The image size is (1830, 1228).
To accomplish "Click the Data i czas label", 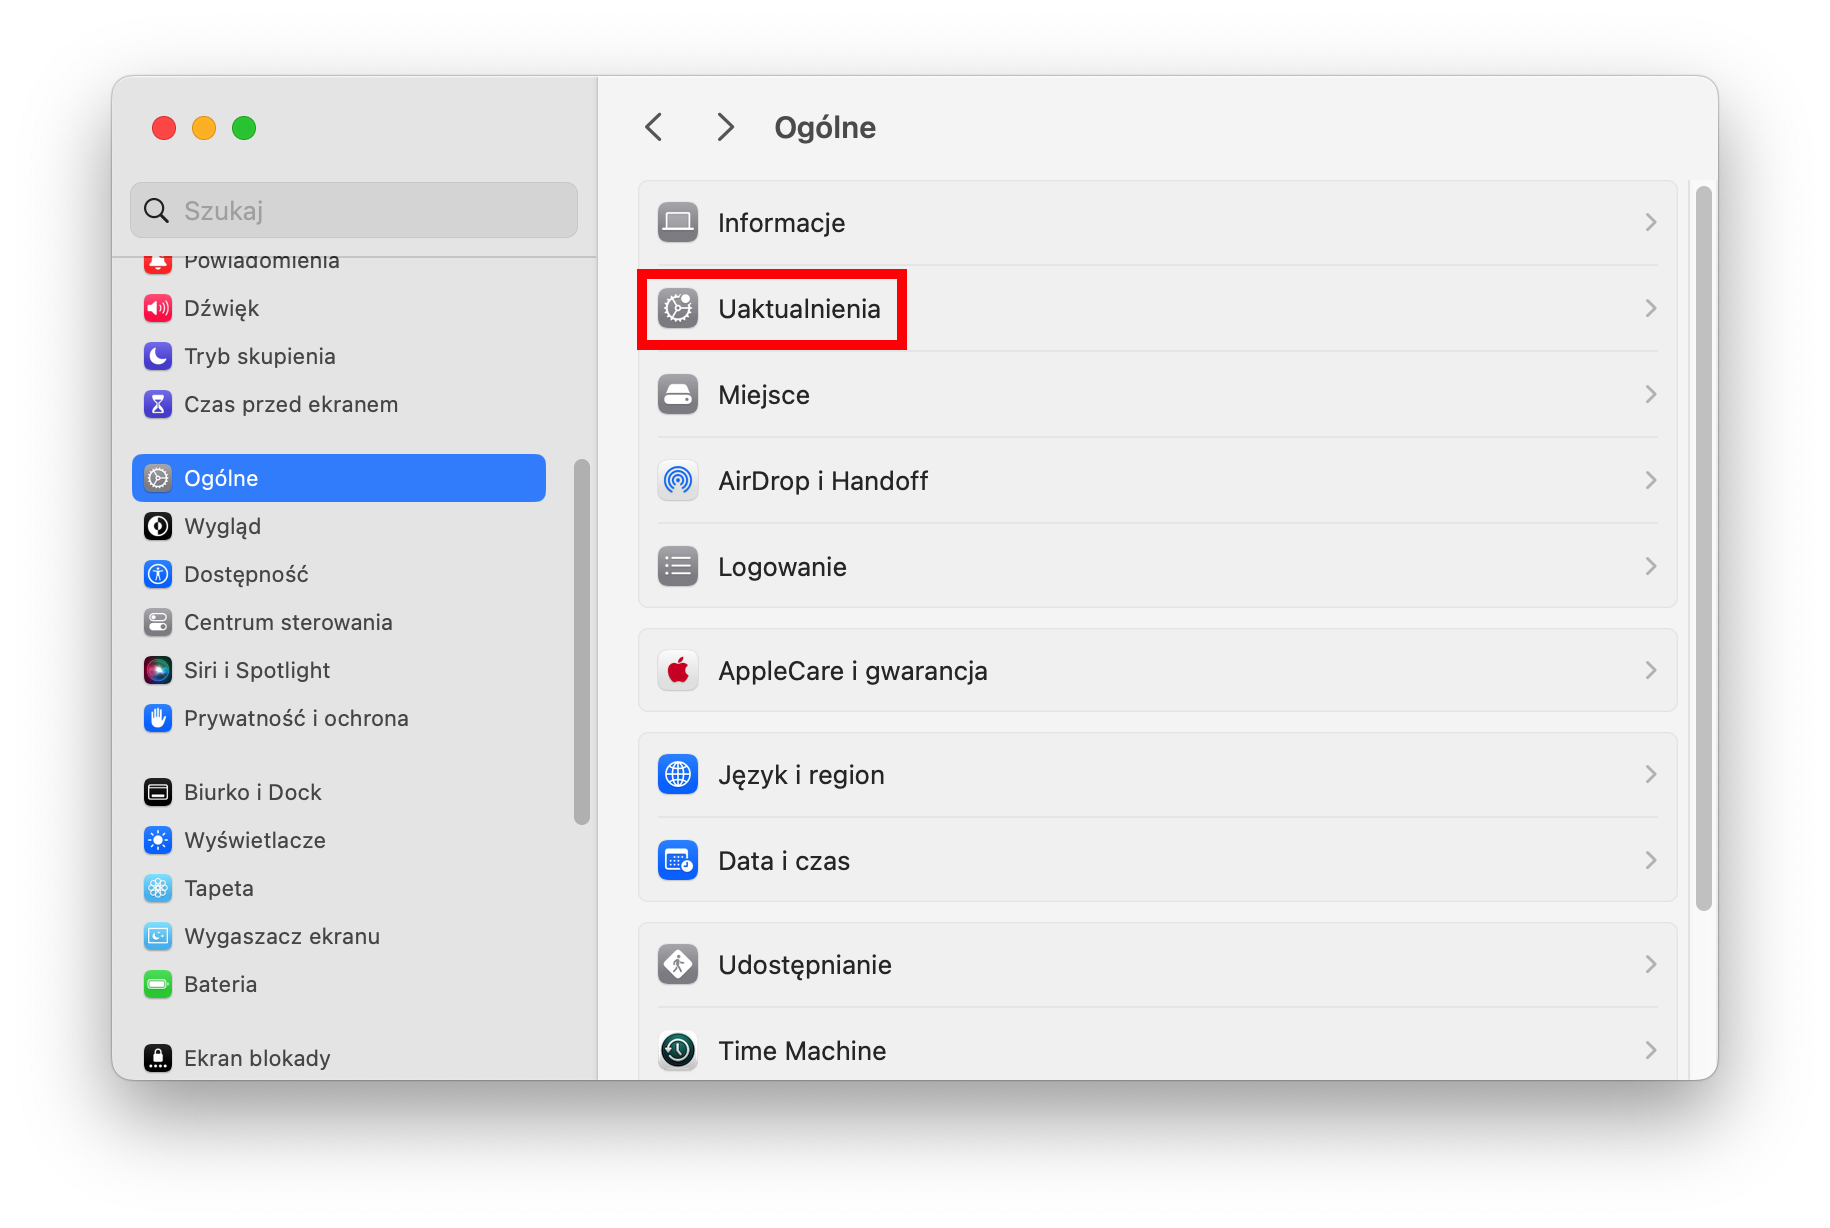I will 784,861.
